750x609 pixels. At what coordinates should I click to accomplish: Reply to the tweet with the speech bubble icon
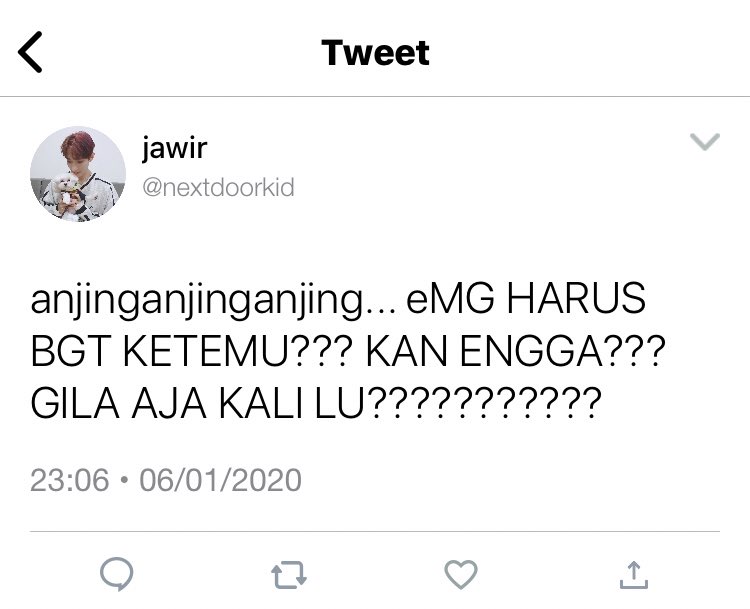(x=117, y=574)
